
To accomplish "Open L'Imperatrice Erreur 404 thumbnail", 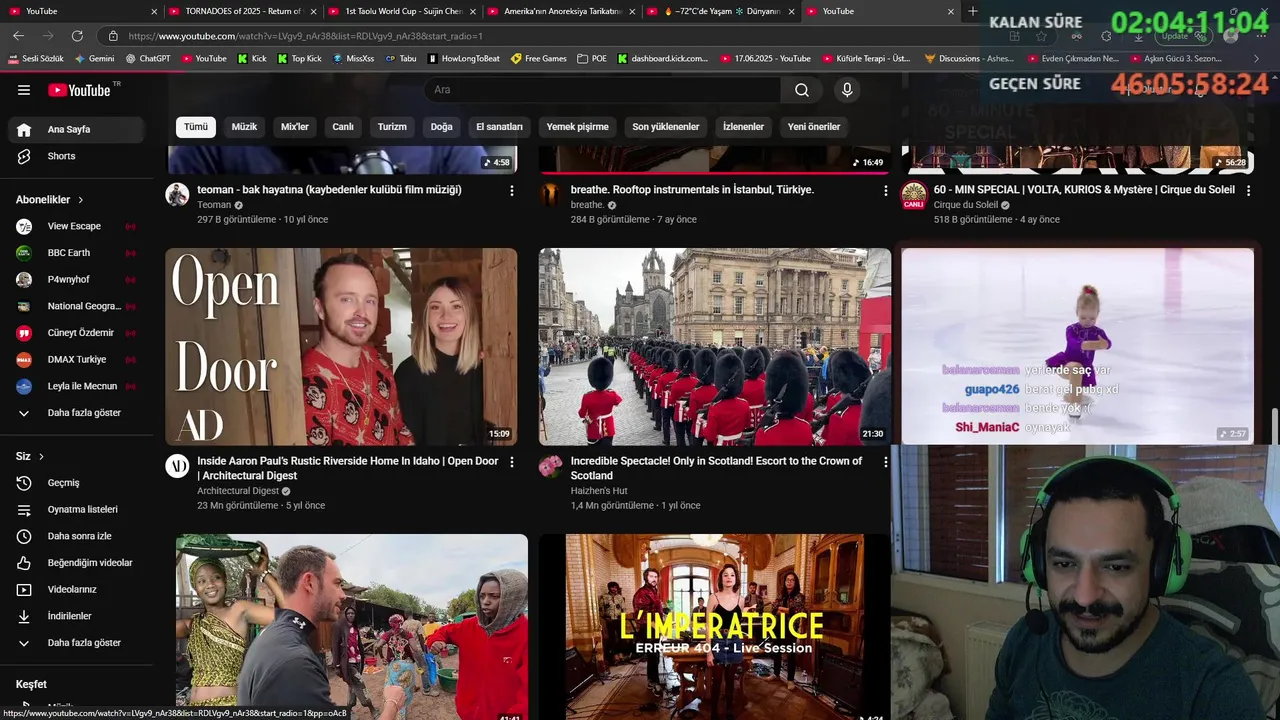I will click(715, 627).
